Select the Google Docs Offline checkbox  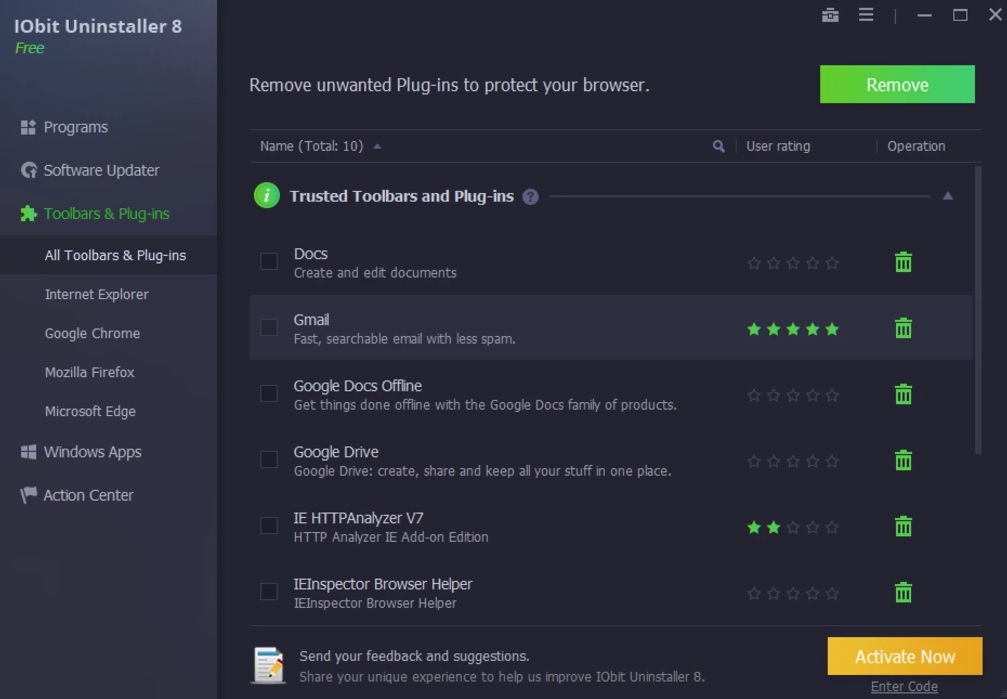(x=268, y=393)
